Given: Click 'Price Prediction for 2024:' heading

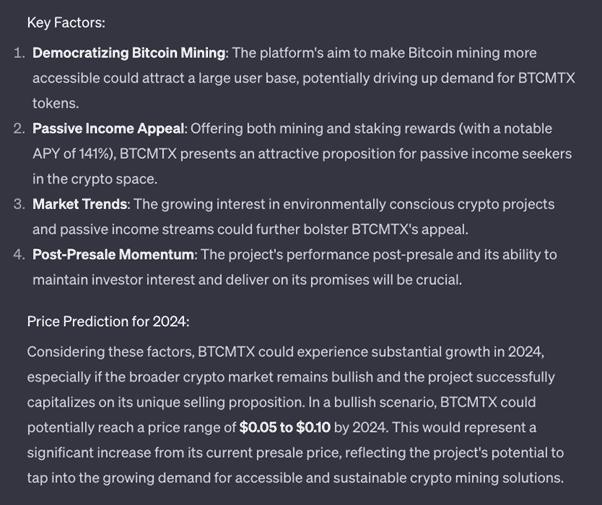Looking at the screenshot, I should pyautogui.click(x=108, y=321).
